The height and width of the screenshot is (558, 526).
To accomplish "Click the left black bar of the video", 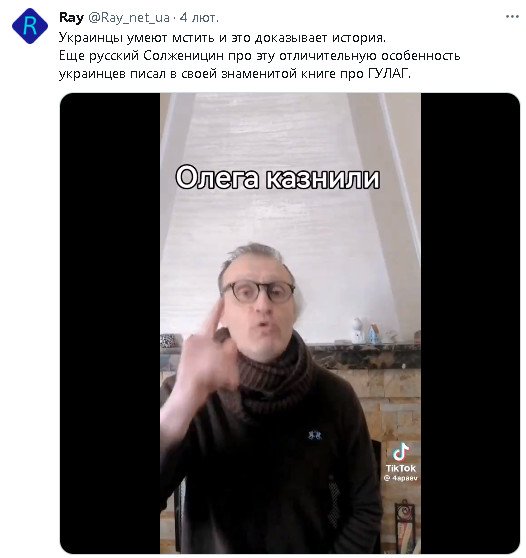I will [x=110, y=323].
